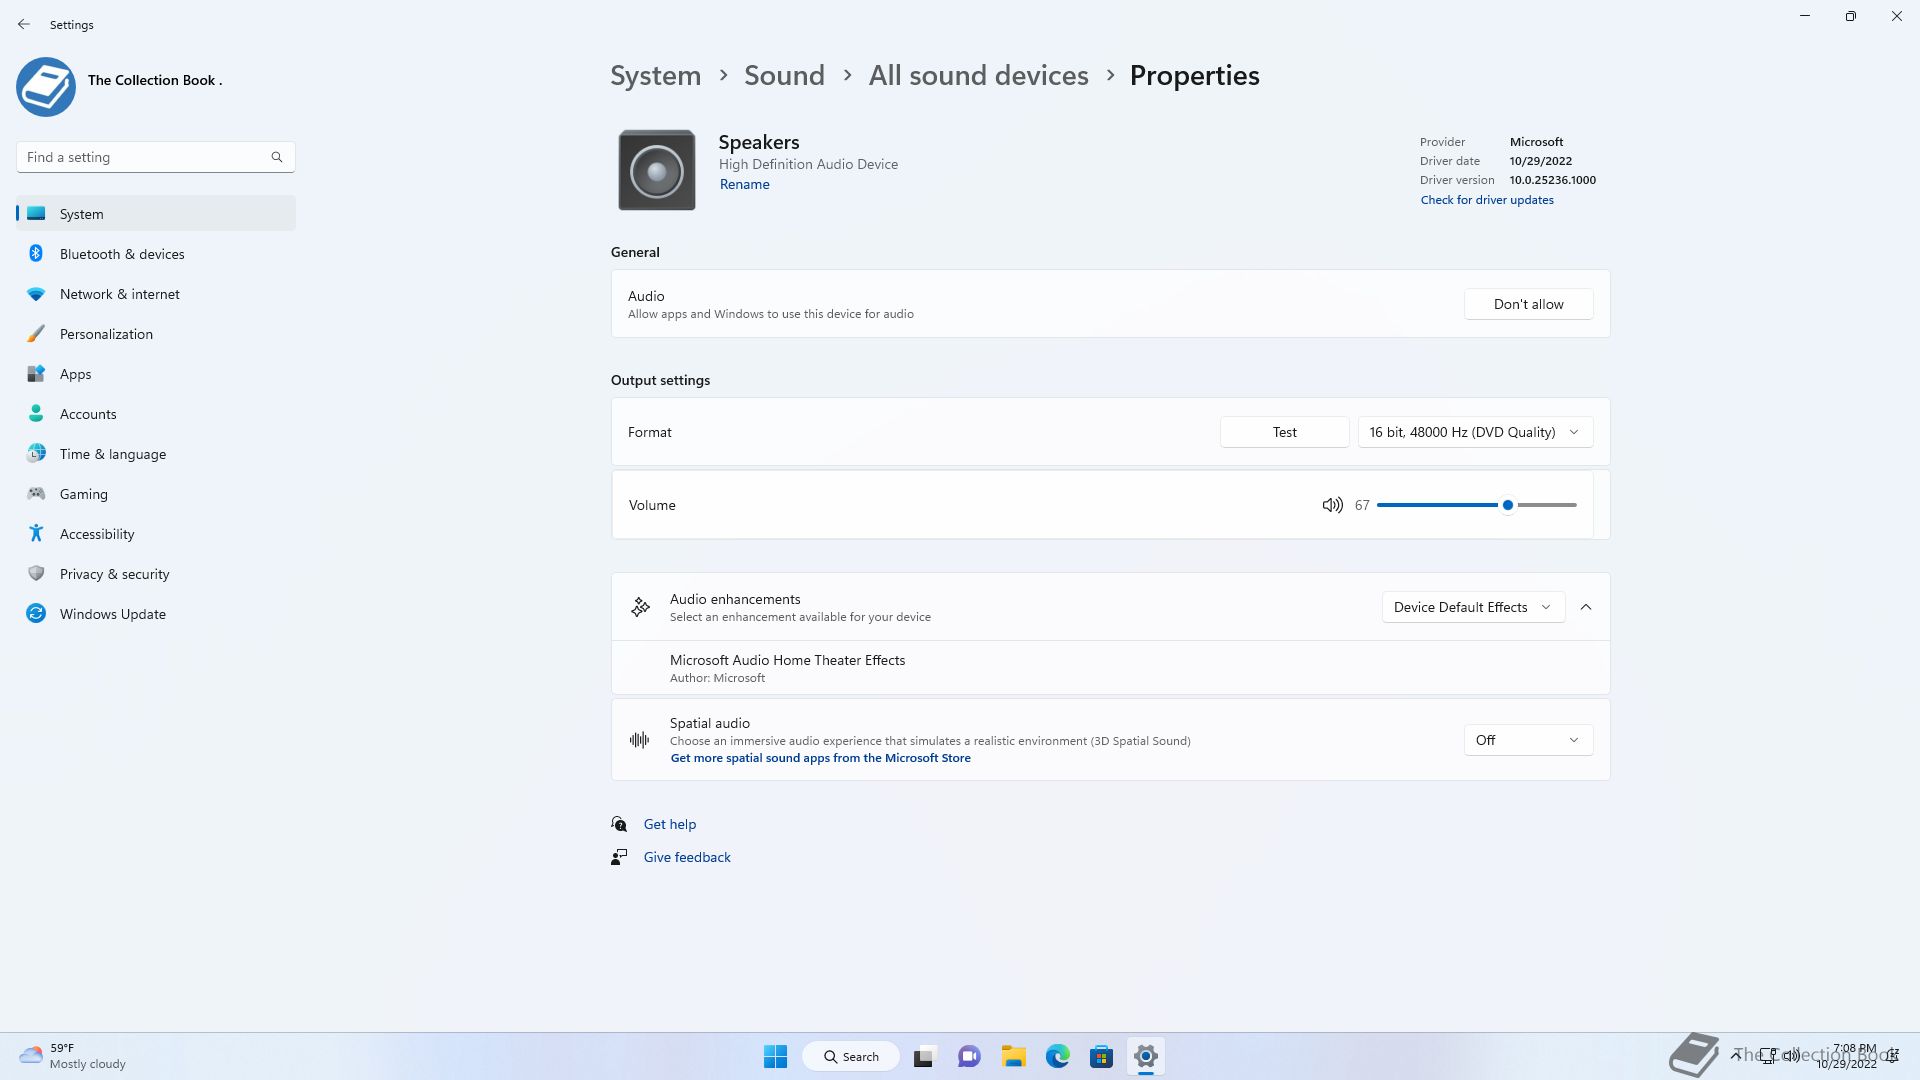Click the Don't allow button
This screenshot has width=1920, height=1080.
click(x=1528, y=304)
